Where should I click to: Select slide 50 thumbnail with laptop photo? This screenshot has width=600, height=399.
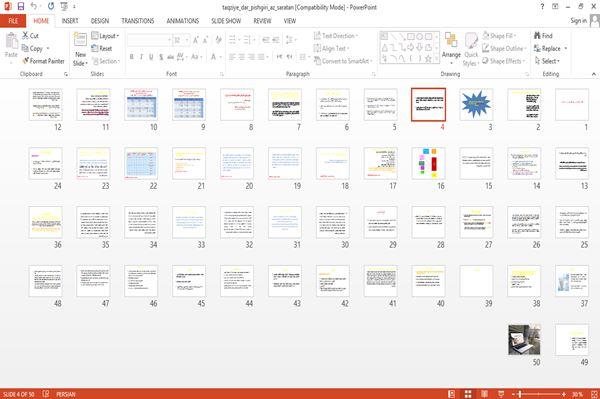point(524,340)
